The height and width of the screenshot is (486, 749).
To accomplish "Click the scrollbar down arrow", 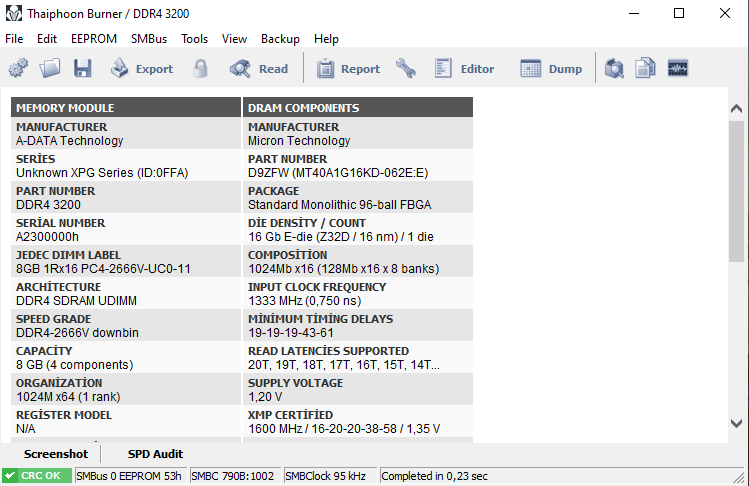I will pyautogui.click(x=737, y=423).
